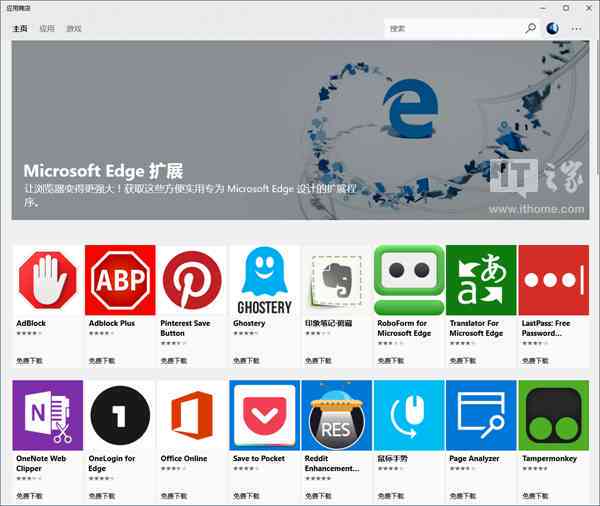600x506 pixels.
Task: Select the RoboForm for Microsoft Edge icon
Action: [x=409, y=281]
